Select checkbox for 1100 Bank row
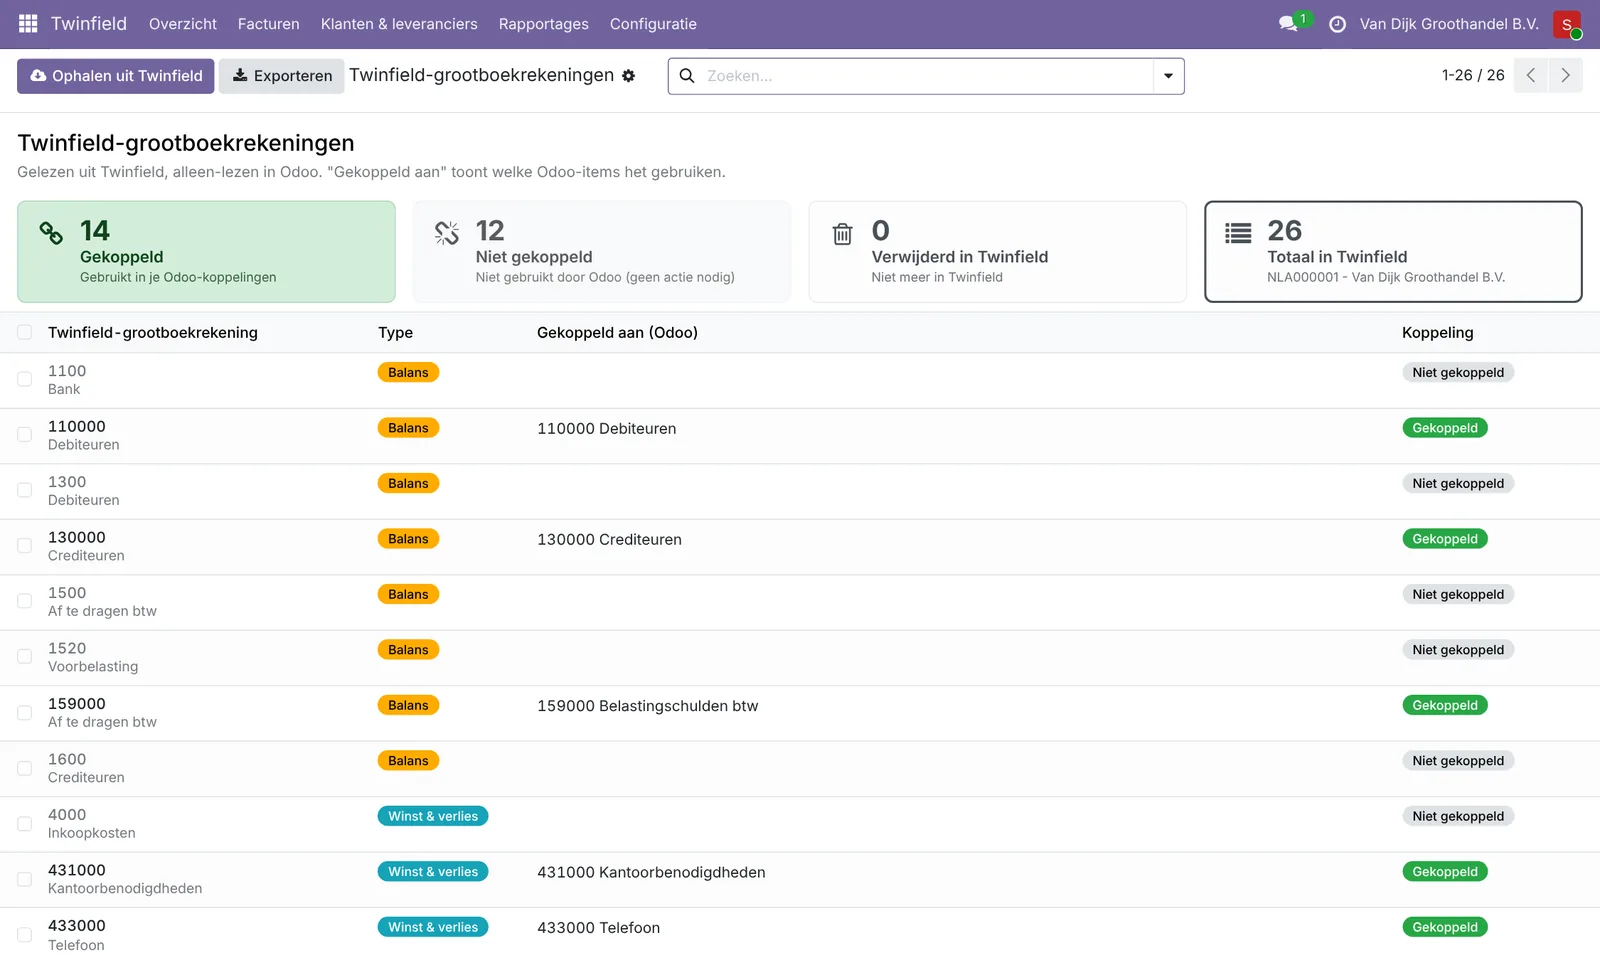The width and height of the screenshot is (1600, 960). pyautogui.click(x=25, y=380)
